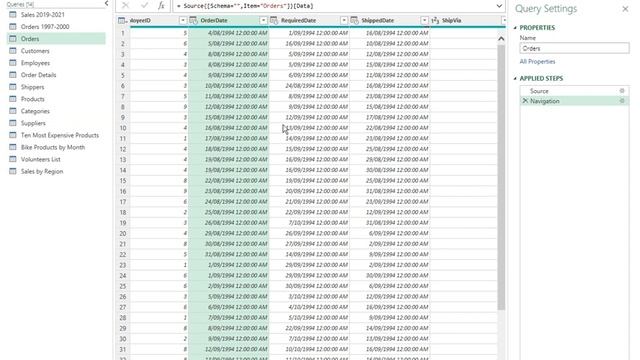
Task: Collapse the APPLIED STEPS section
Action: [515, 78]
